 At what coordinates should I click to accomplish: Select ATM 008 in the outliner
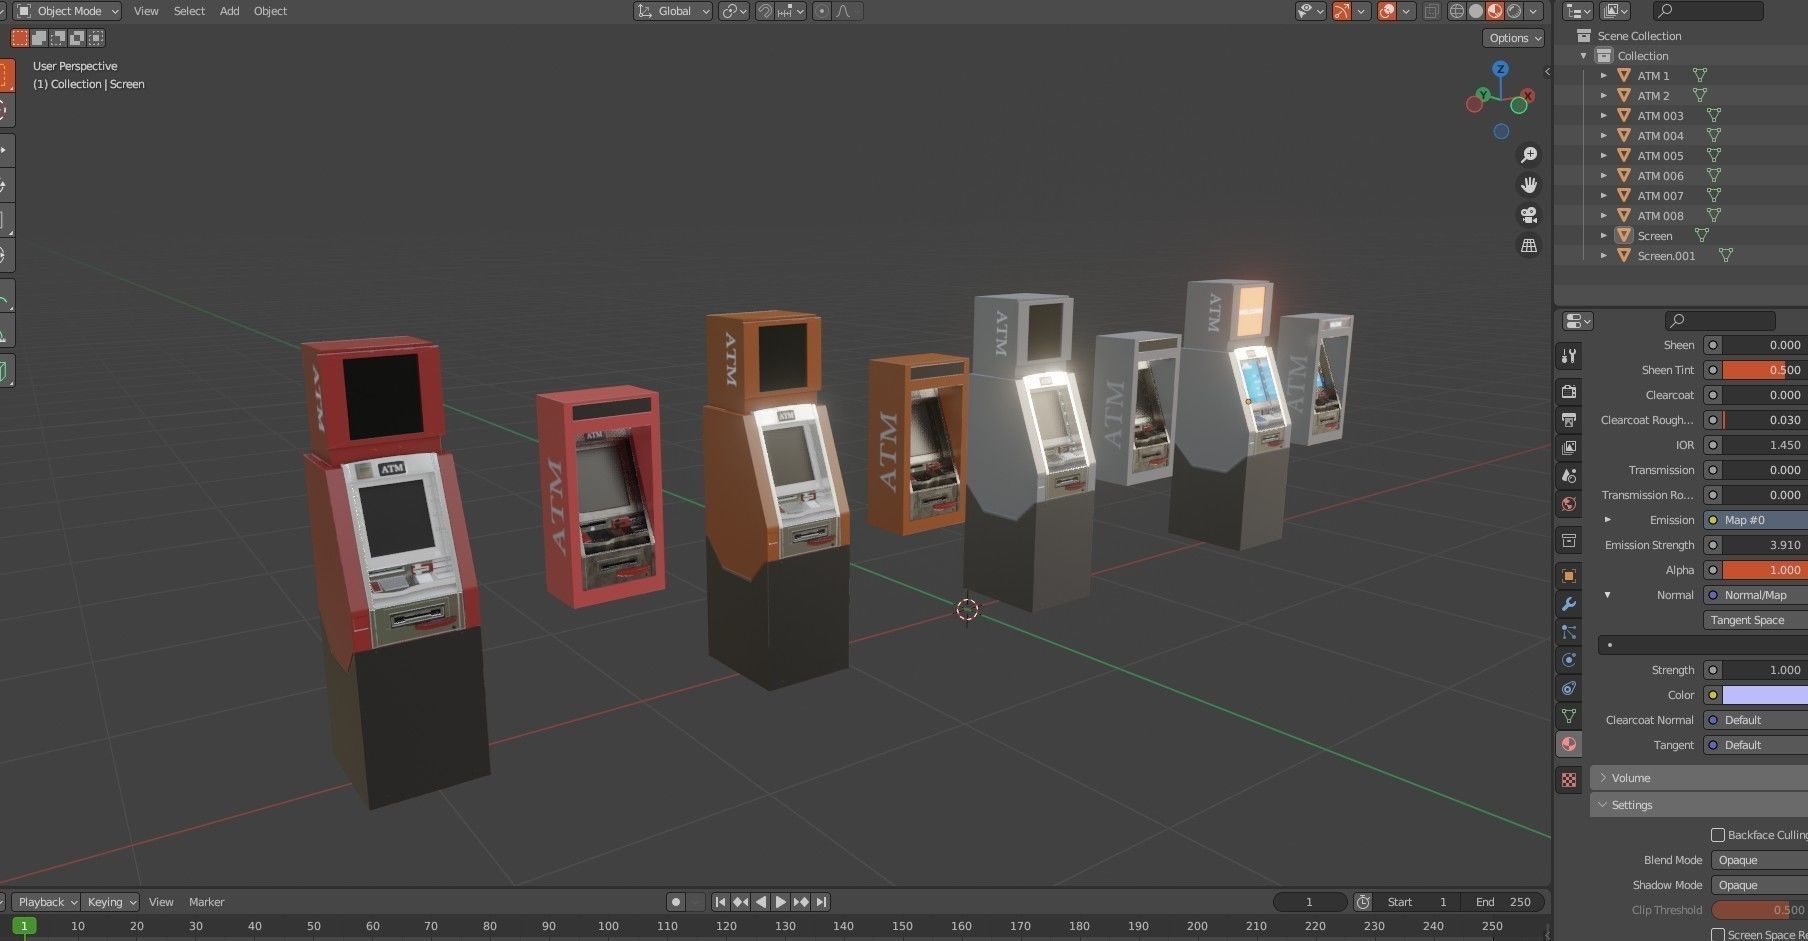coord(1660,216)
